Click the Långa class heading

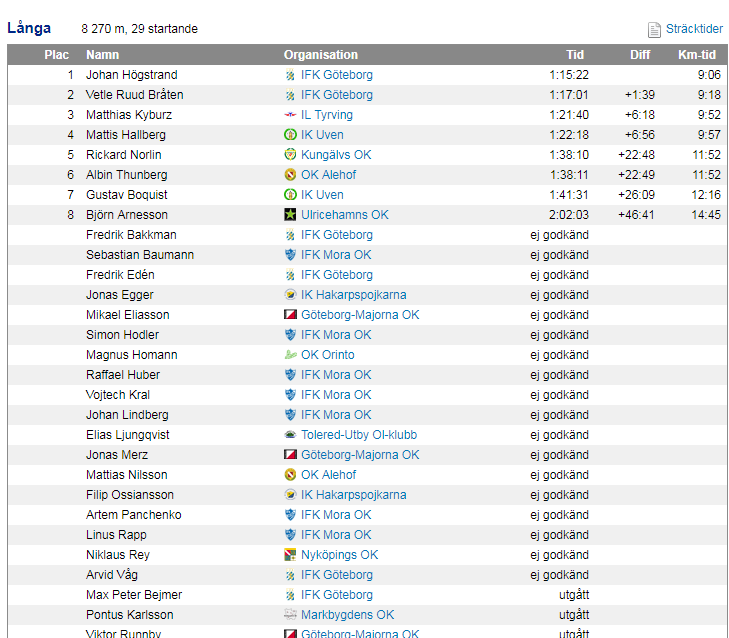(x=29, y=28)
